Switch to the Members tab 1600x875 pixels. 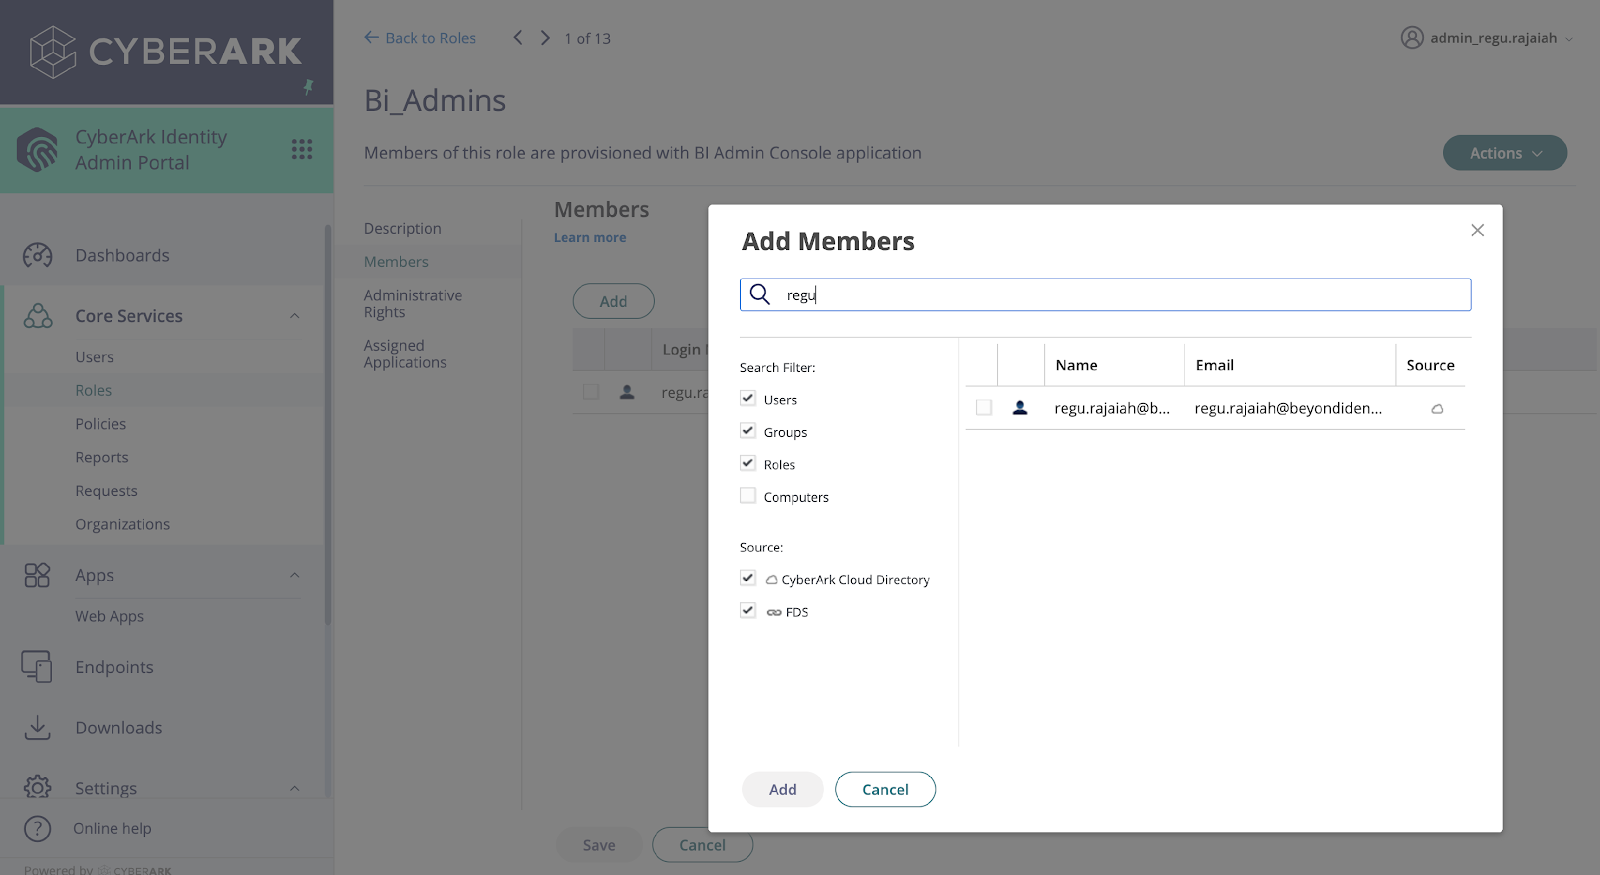point(396,262)
